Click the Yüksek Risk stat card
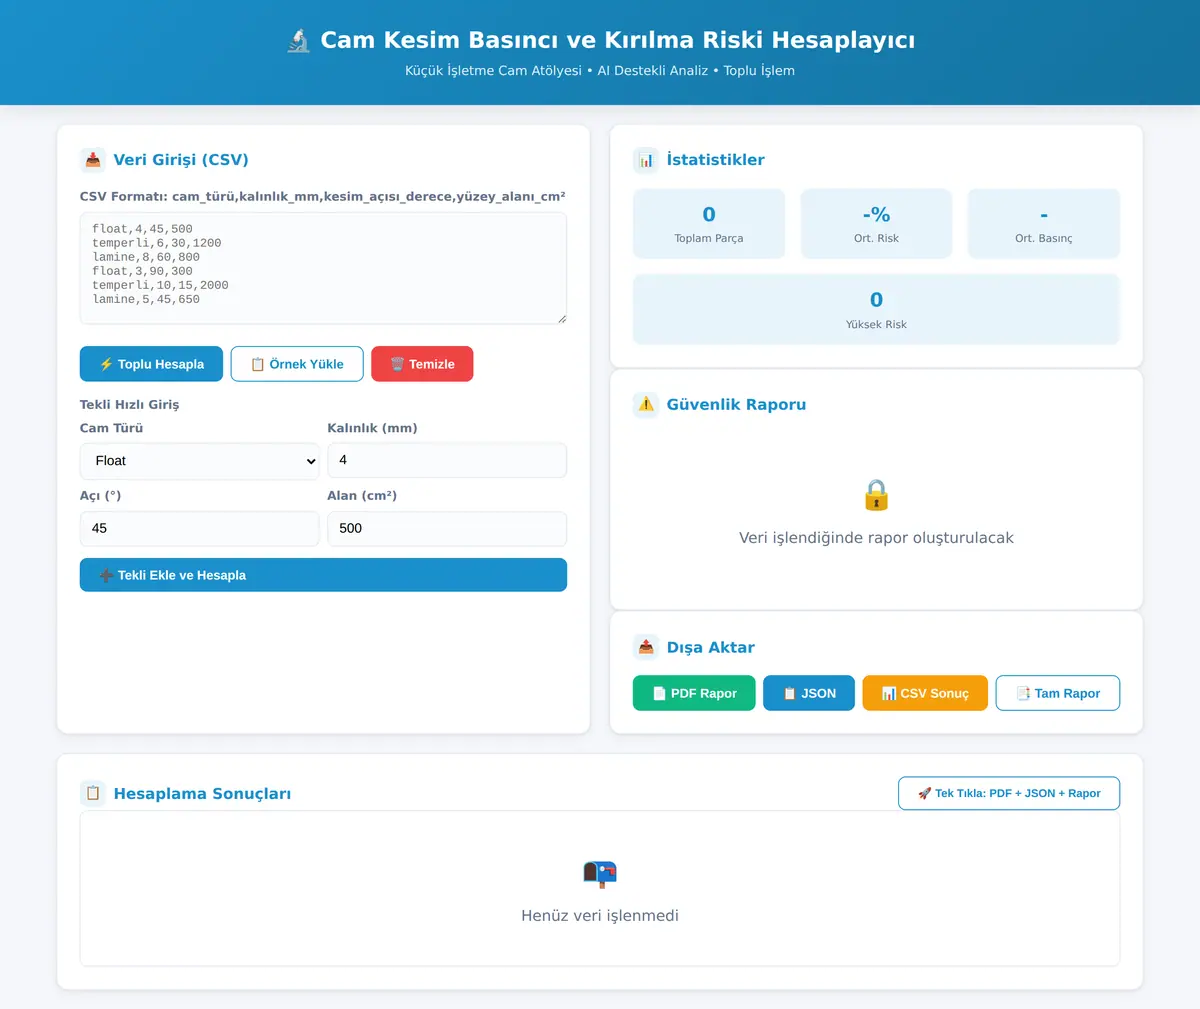The width and height of the screenshot is (1200, 1009). pos(876,309)
